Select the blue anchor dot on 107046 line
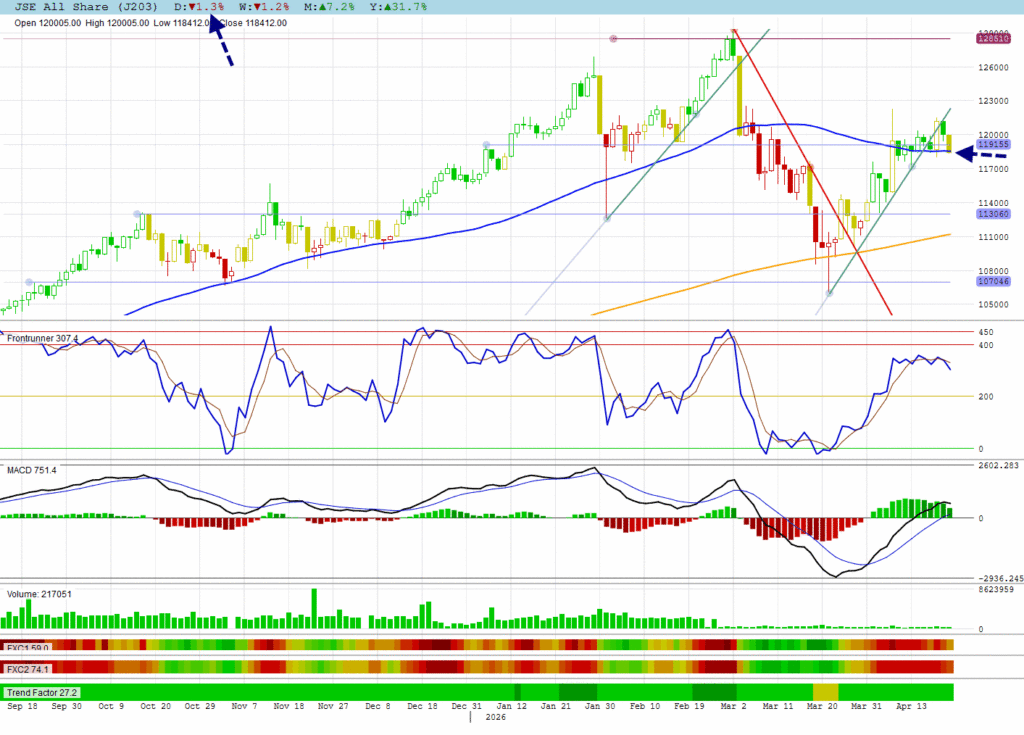 click(x=28, y=282)
